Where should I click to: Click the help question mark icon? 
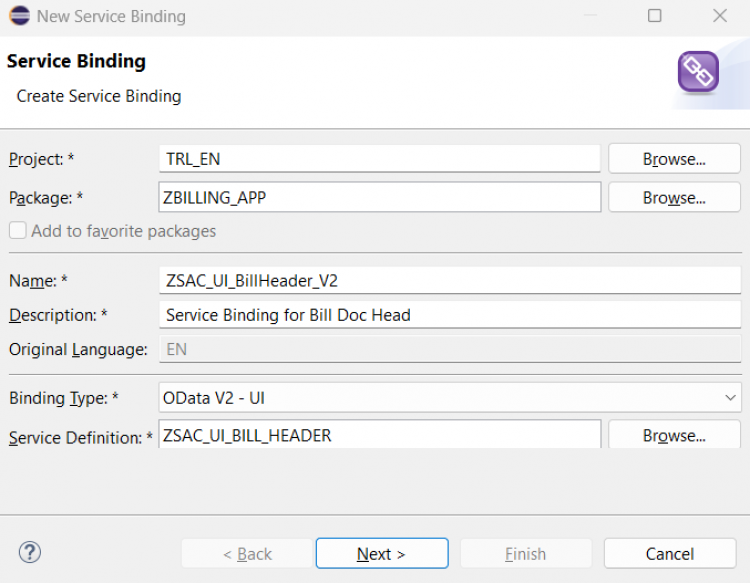point(30,553)
